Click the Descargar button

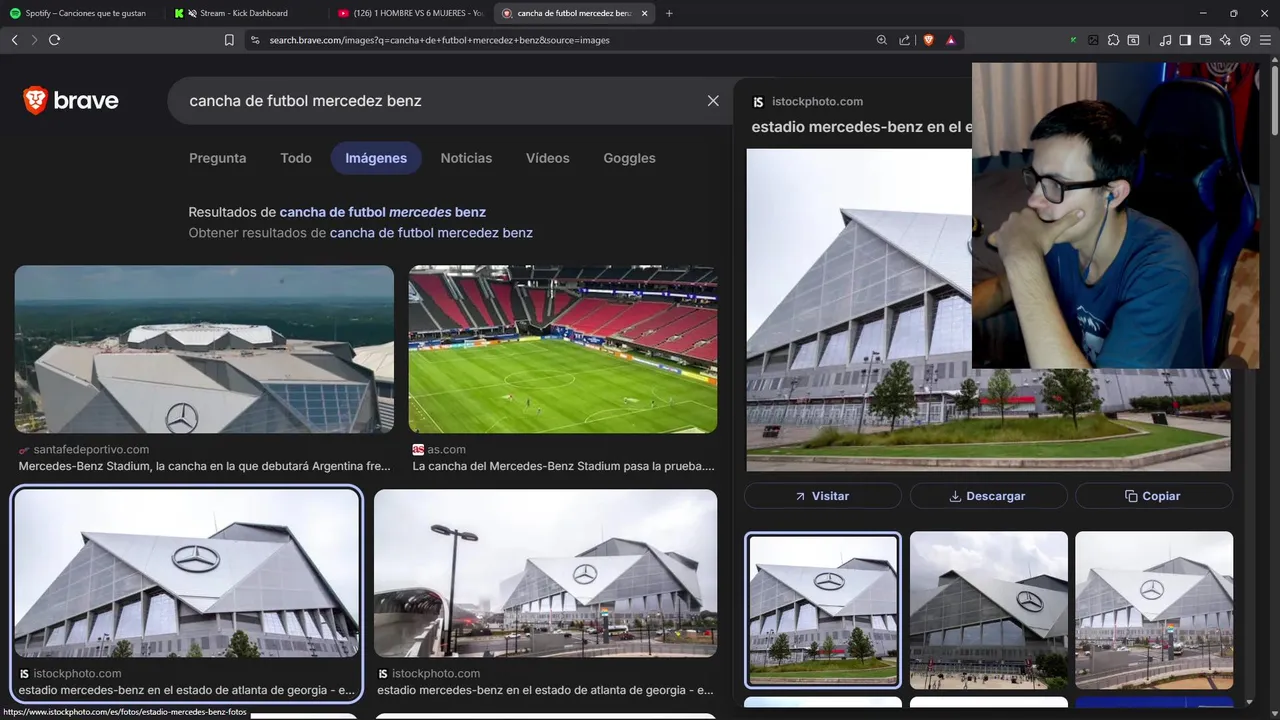pyautogui.click(x=988, y=496)
